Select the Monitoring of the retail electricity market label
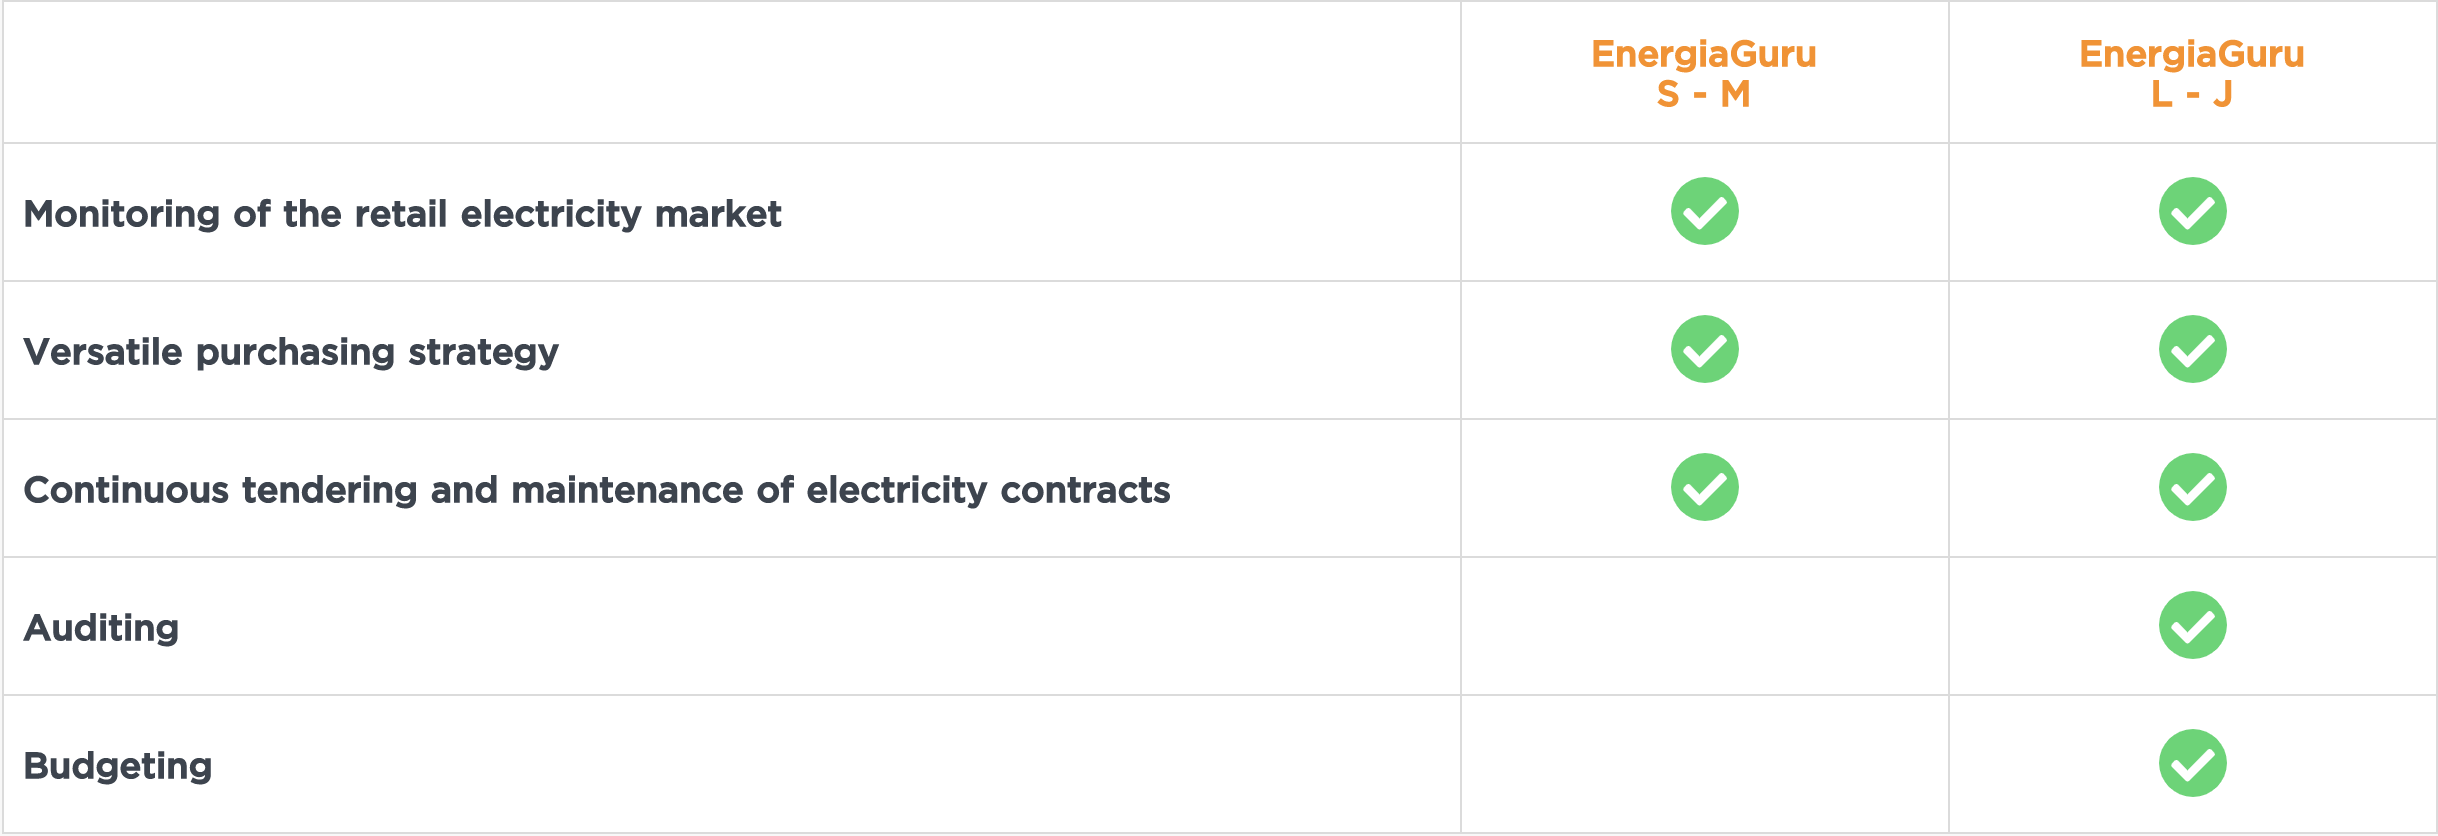Screen dimensions: 2438x836 (x=402, y=214)
